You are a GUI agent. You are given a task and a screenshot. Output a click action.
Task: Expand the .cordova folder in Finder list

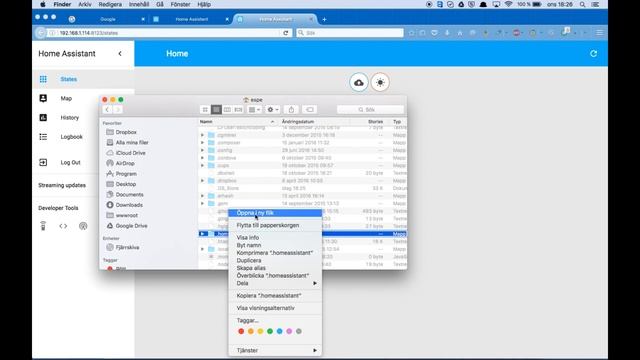point(202,158)
